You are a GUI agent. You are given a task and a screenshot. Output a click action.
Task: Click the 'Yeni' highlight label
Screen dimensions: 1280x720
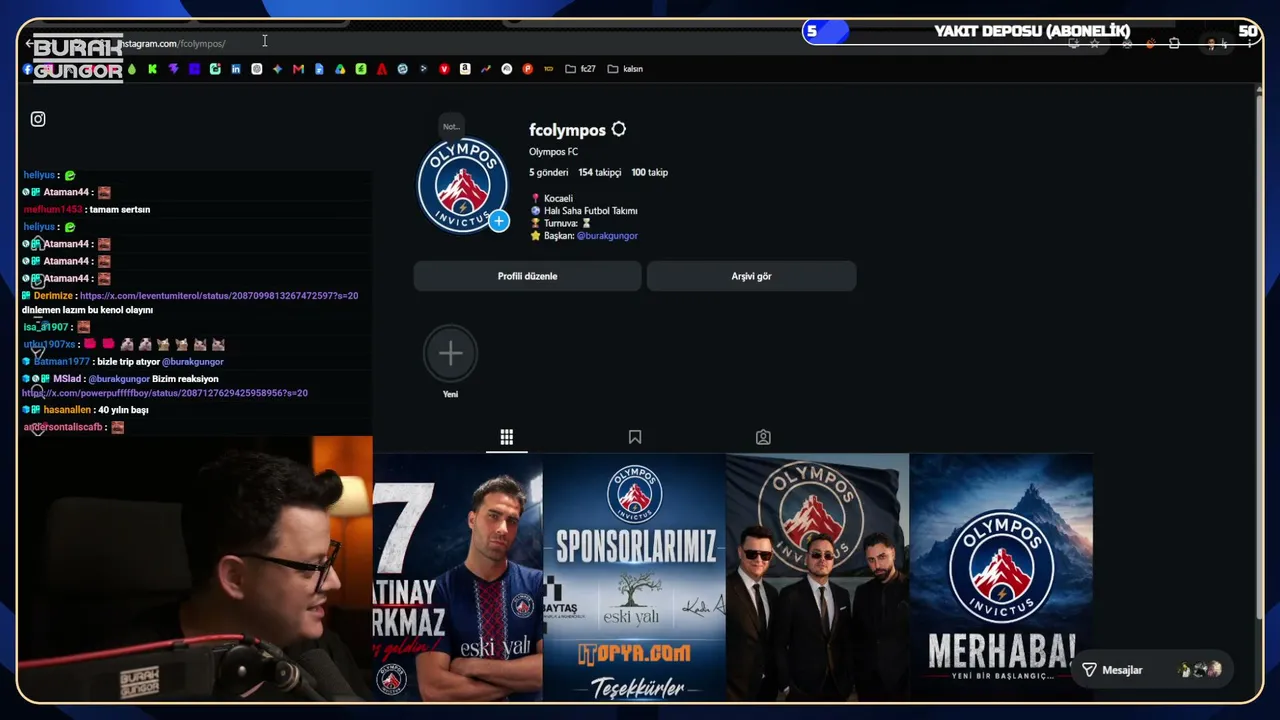451,394
